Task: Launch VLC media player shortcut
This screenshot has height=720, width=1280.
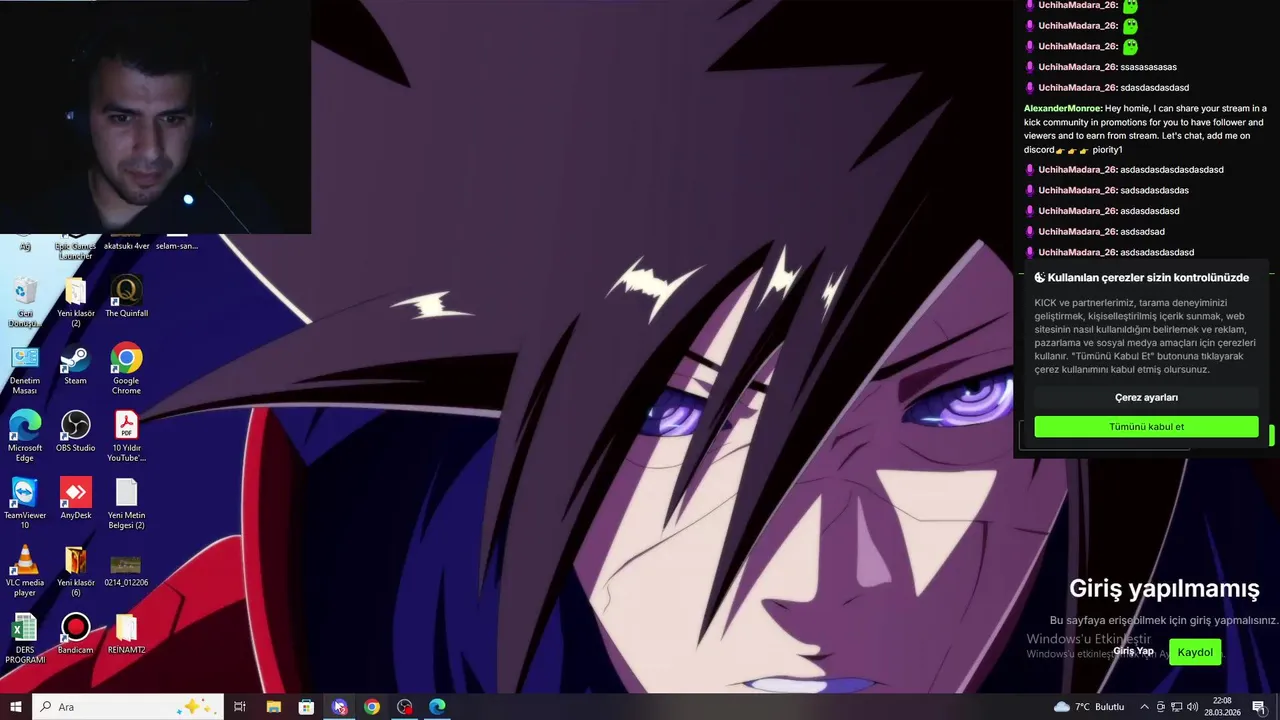Action: (x=25, y=571)
